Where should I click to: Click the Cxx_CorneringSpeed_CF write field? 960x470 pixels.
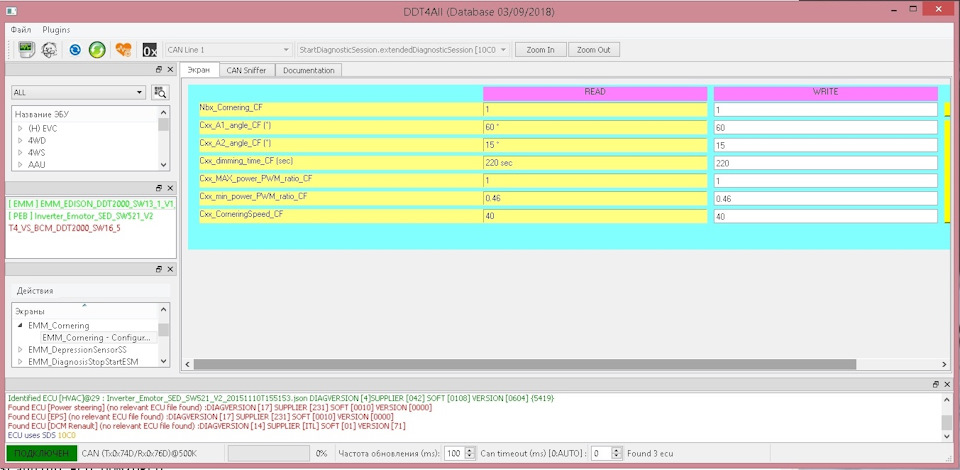click(825, 216)
